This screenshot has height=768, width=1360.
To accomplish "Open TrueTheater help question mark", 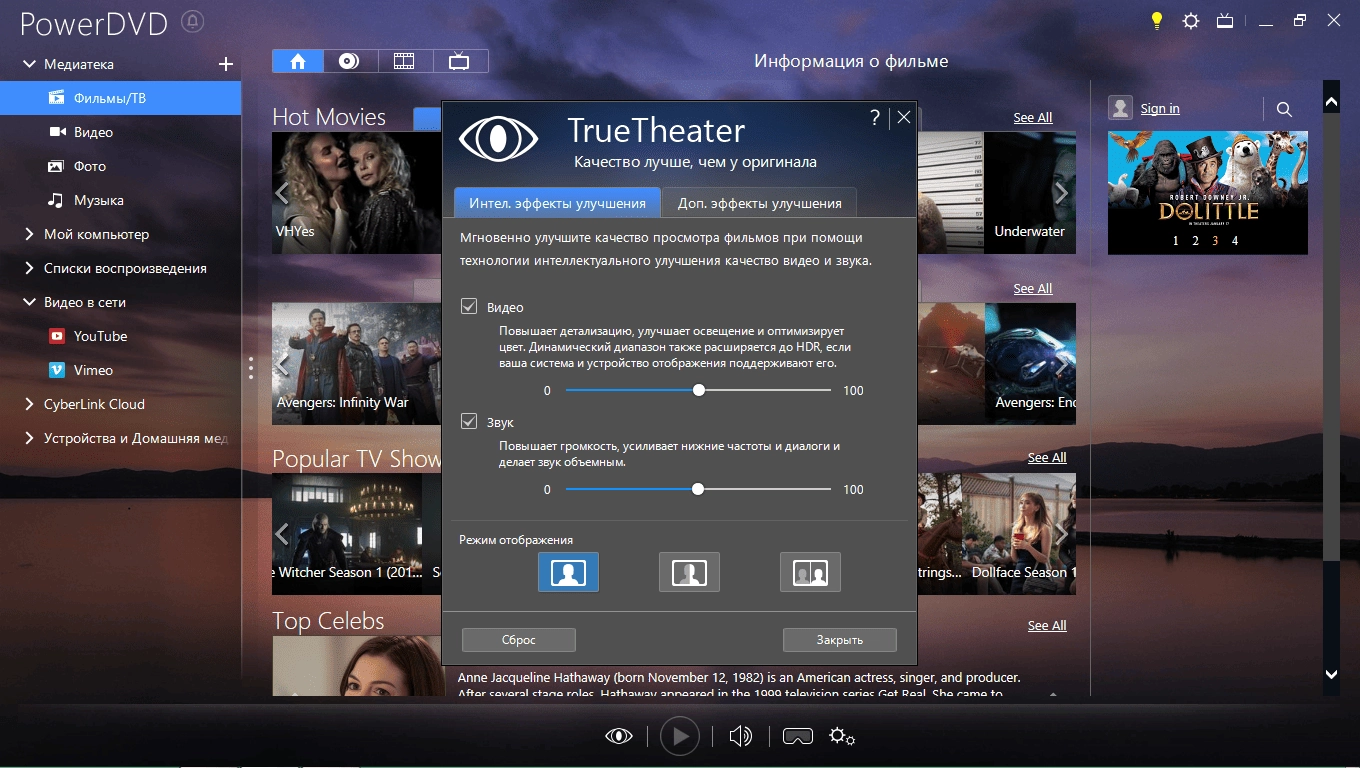I will (875, 117).
